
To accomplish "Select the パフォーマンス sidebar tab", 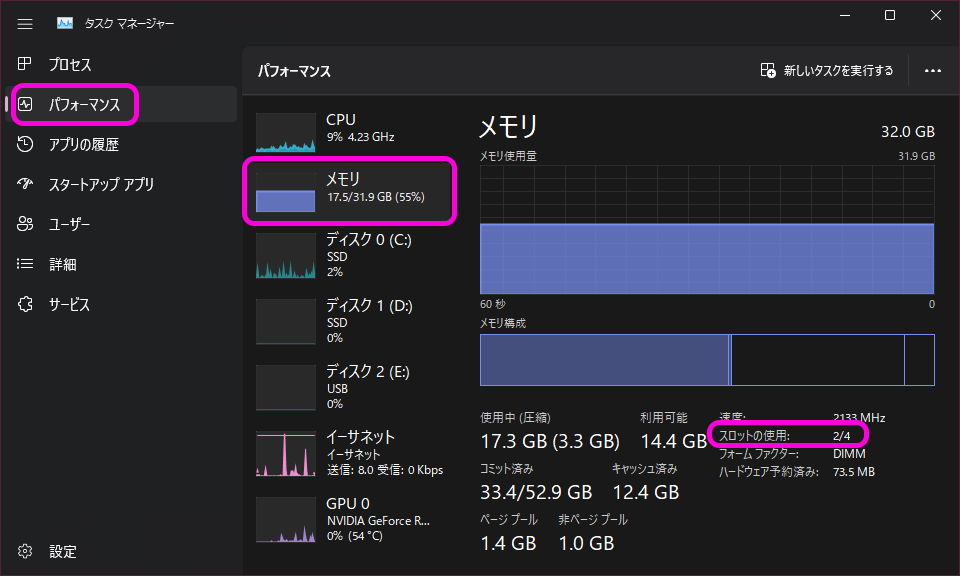I will click(84, 104).
